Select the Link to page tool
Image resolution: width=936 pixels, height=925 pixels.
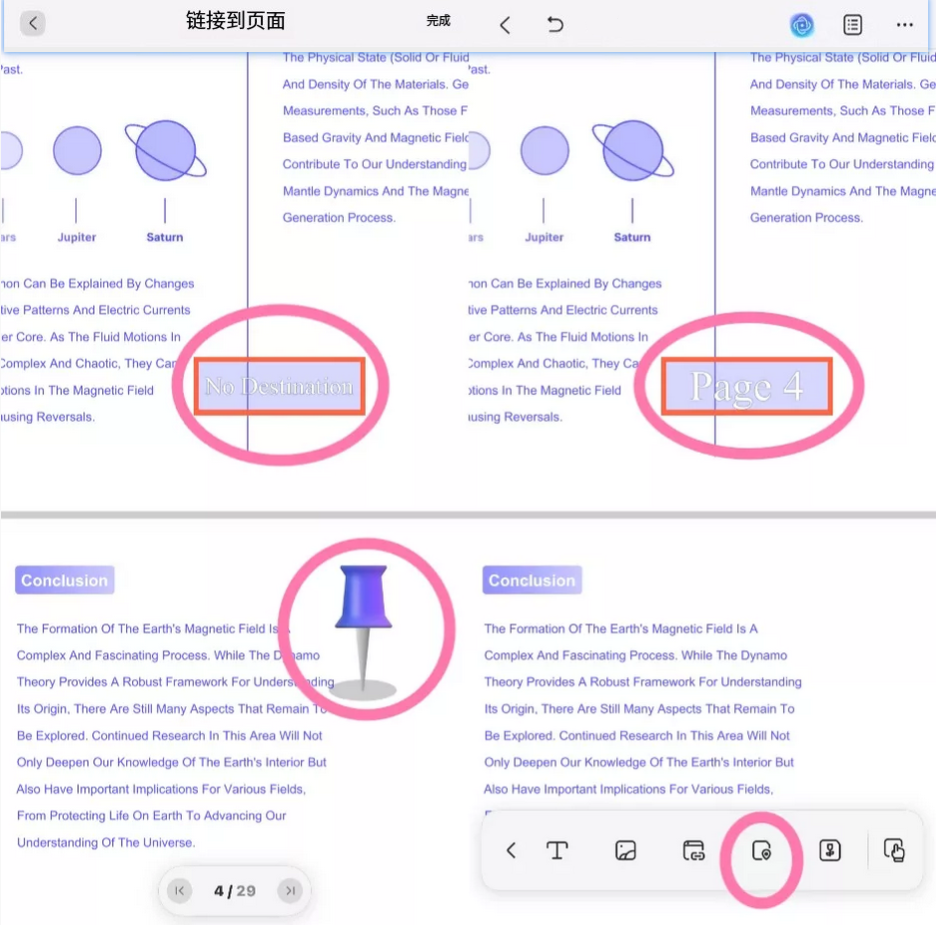click(x=762, y=851)
